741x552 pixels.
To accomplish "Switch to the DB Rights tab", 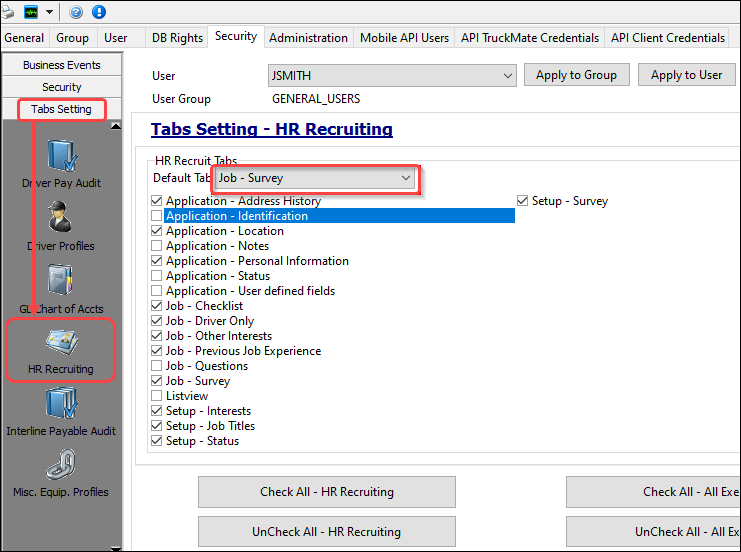I will [x=177, y=38].
